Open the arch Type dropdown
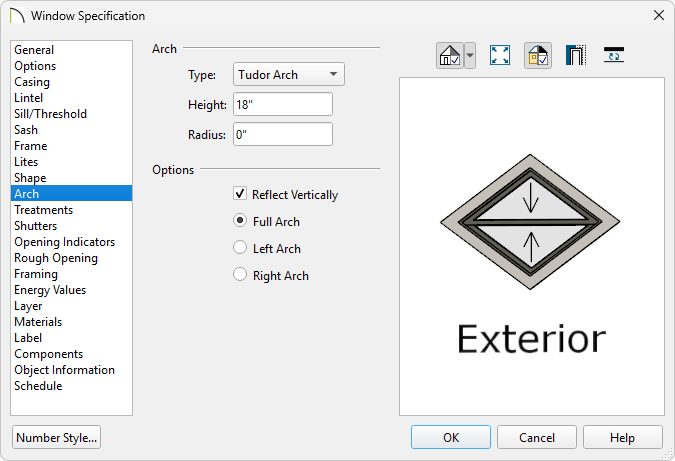Image resolution: width=675 pixels, height=461 pixels. (x=288, y=74)
